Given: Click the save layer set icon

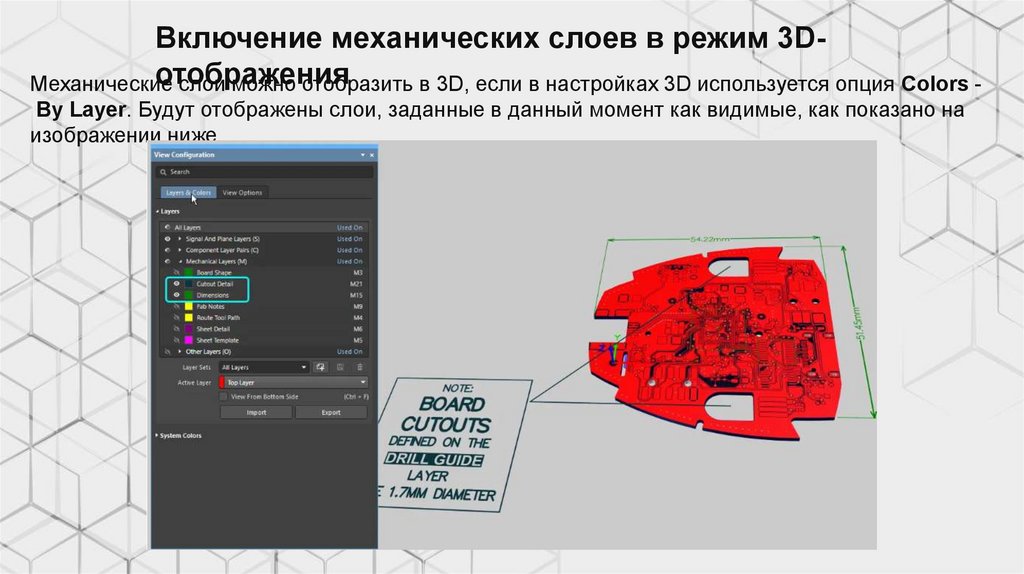Looking at the screenshot, I should [x=340, y=368].
